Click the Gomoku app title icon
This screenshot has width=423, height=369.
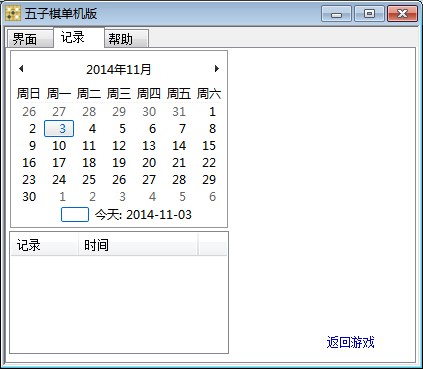(x=13, y=14)
